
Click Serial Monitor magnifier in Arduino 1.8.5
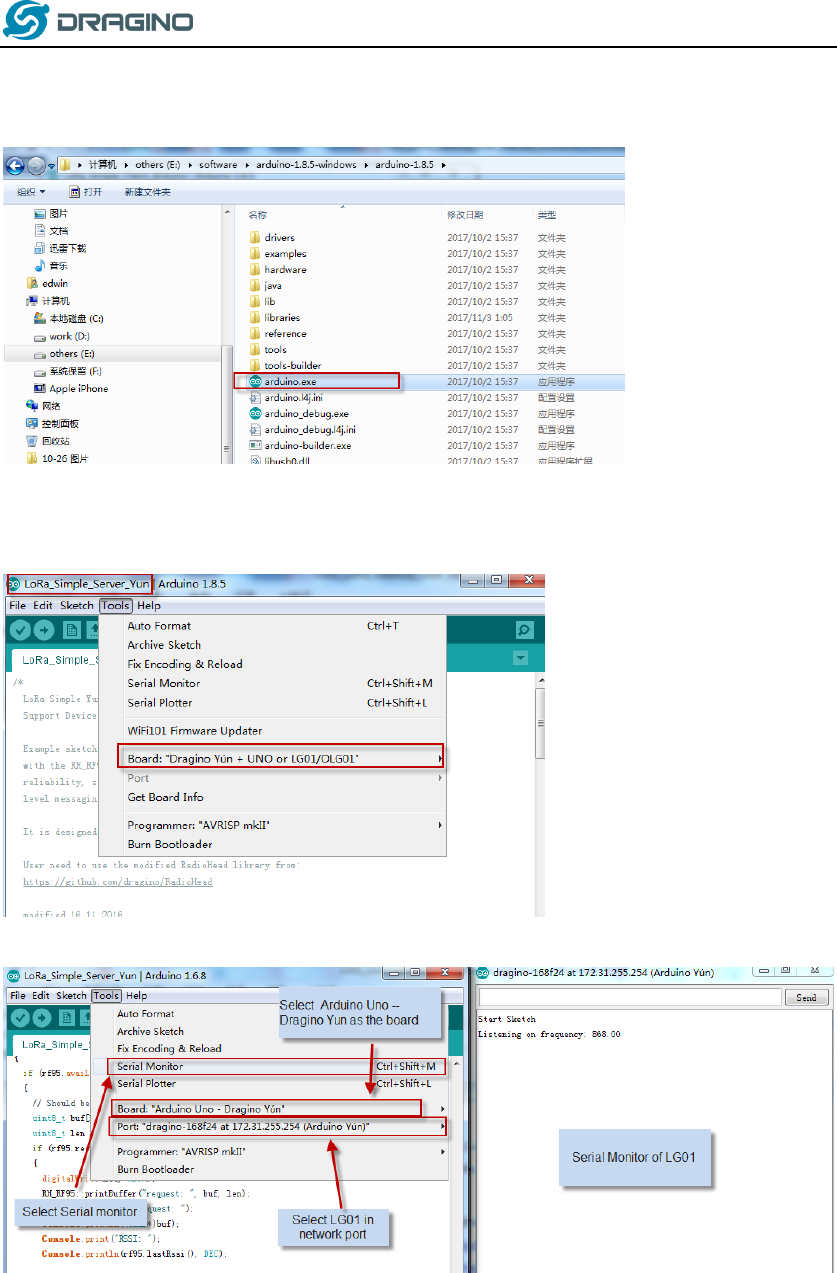[x=524, y=630]
